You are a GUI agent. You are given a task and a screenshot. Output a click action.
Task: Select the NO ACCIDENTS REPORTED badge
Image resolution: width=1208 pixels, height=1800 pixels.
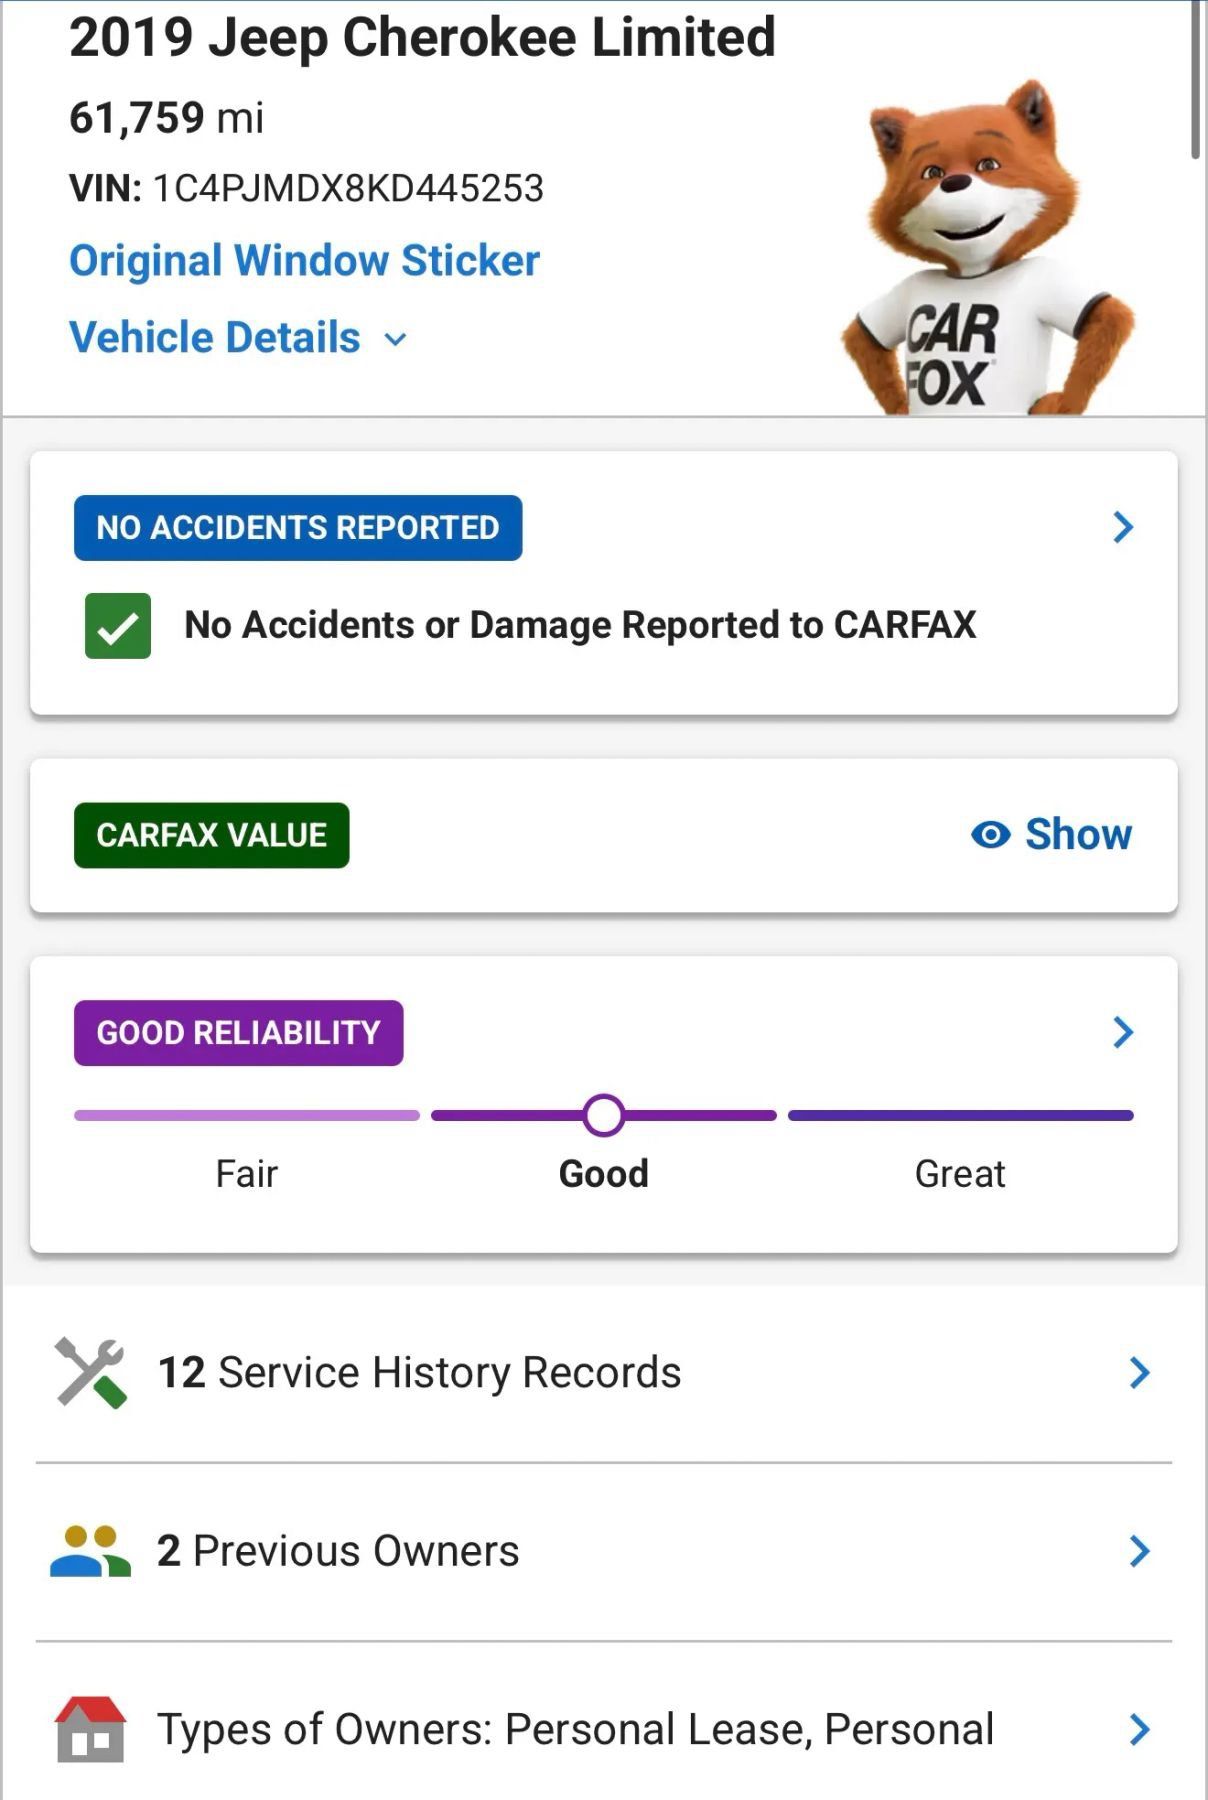[298, 528]
